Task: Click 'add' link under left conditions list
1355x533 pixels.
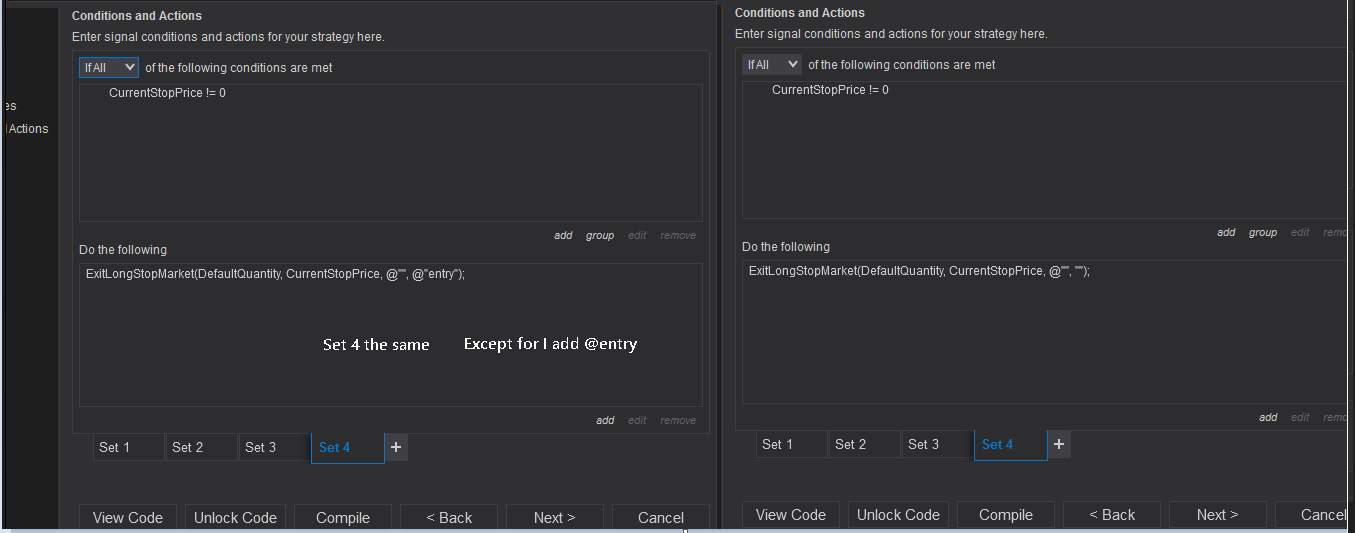Action: [563, 236]
